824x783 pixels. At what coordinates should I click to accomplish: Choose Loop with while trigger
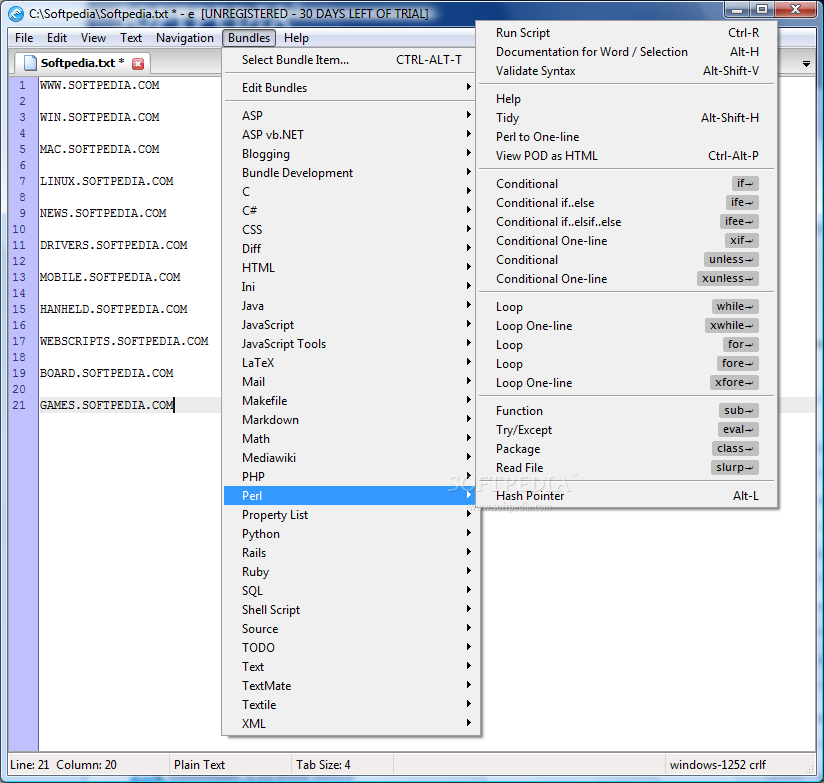coord(626,307)
